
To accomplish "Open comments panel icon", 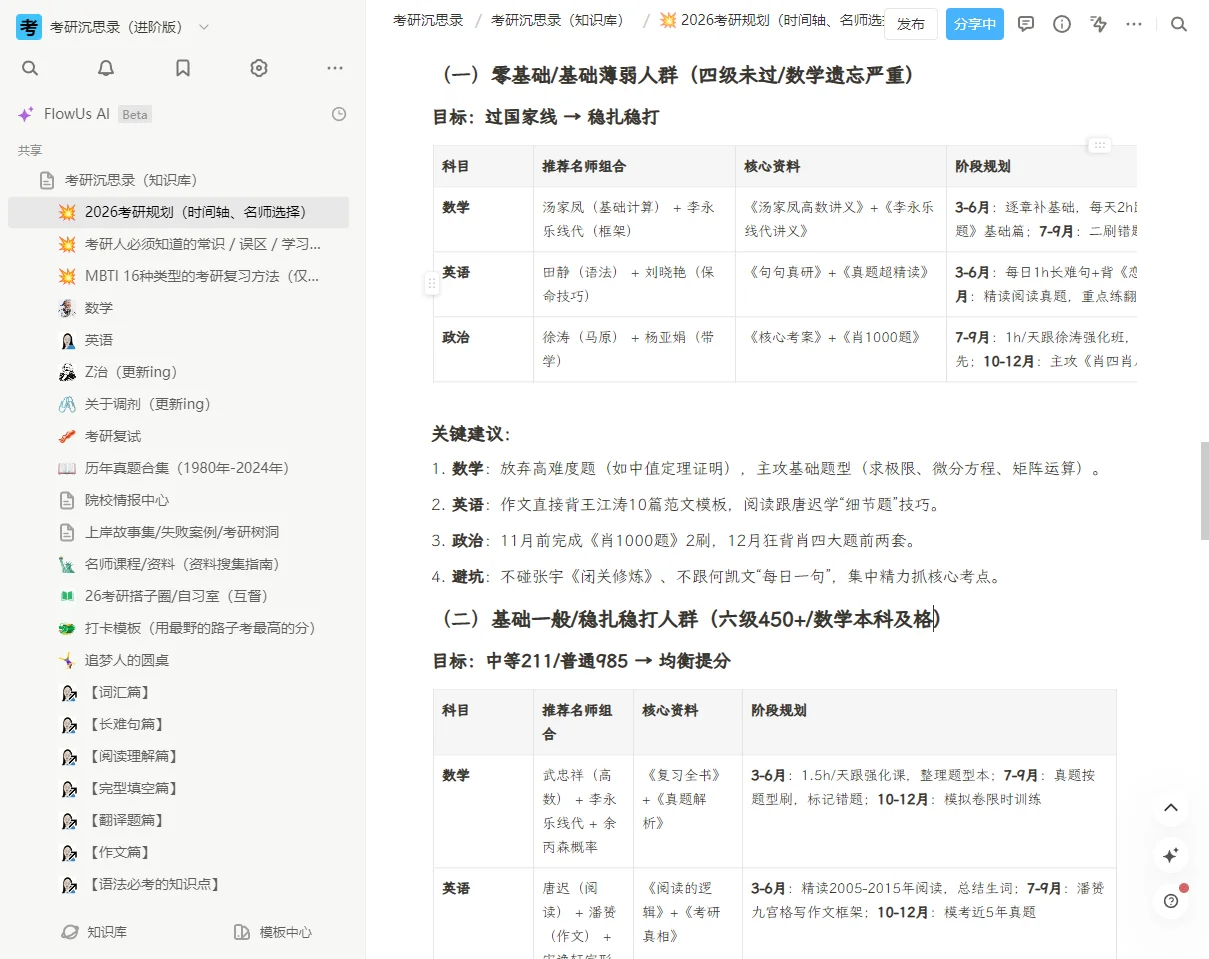I will 1026,24.
